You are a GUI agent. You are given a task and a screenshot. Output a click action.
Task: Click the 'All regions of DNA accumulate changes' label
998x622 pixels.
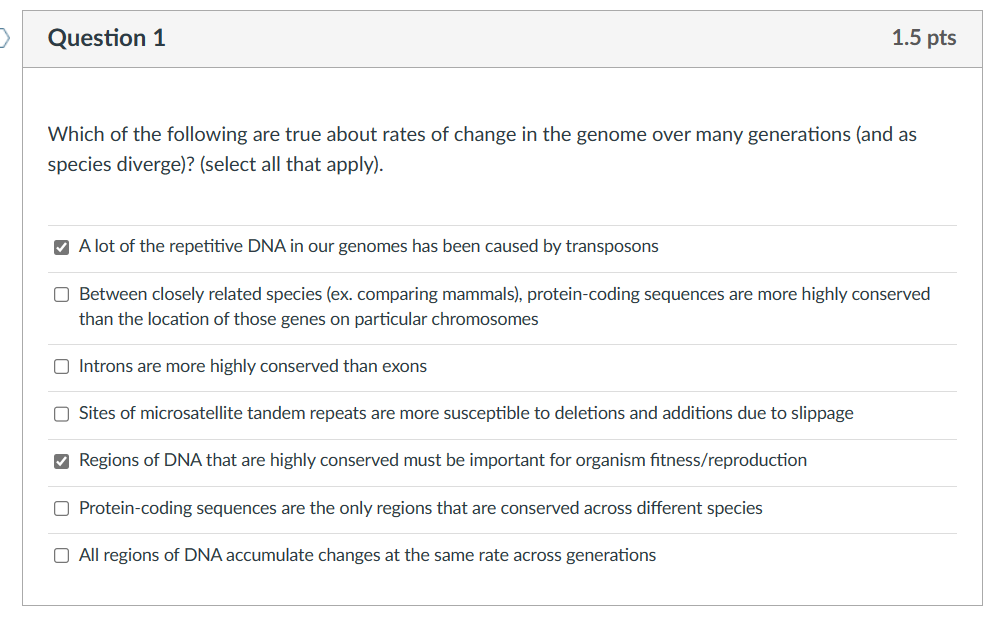pos(367,555)
